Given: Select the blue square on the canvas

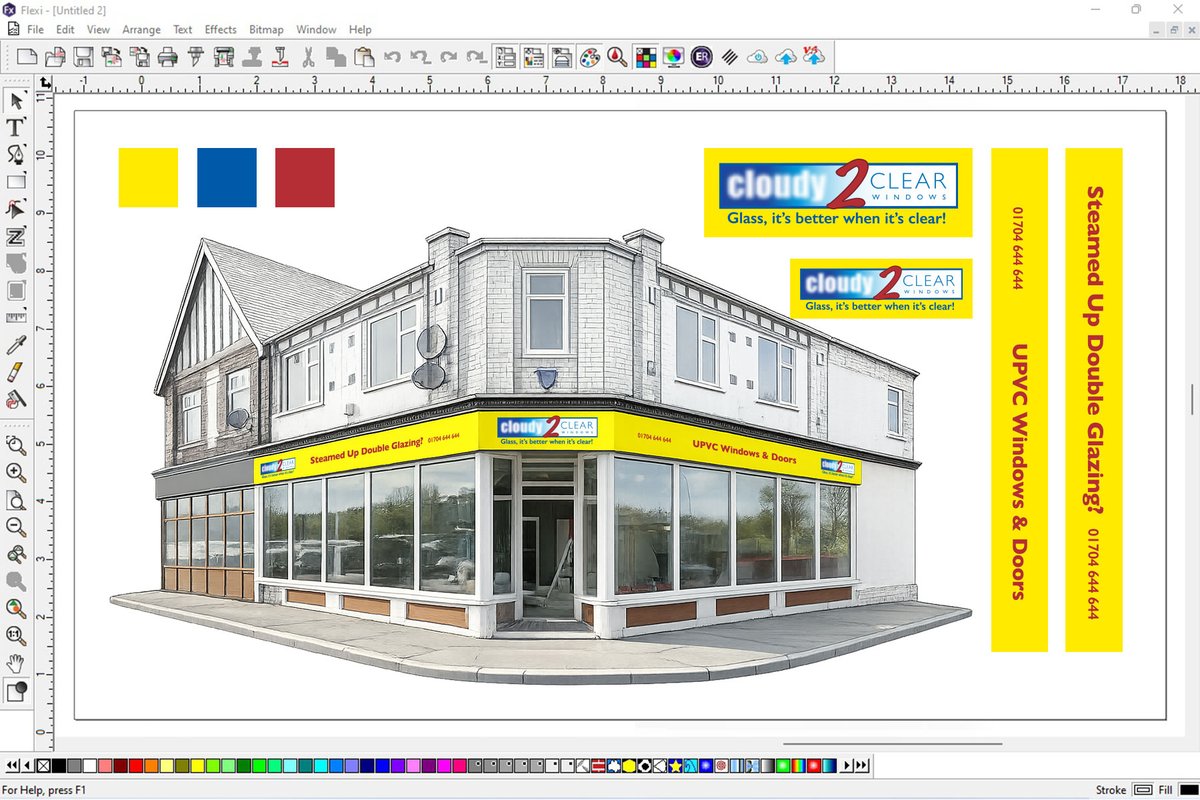Looking at the screenshot, I should tap(227, 178).
